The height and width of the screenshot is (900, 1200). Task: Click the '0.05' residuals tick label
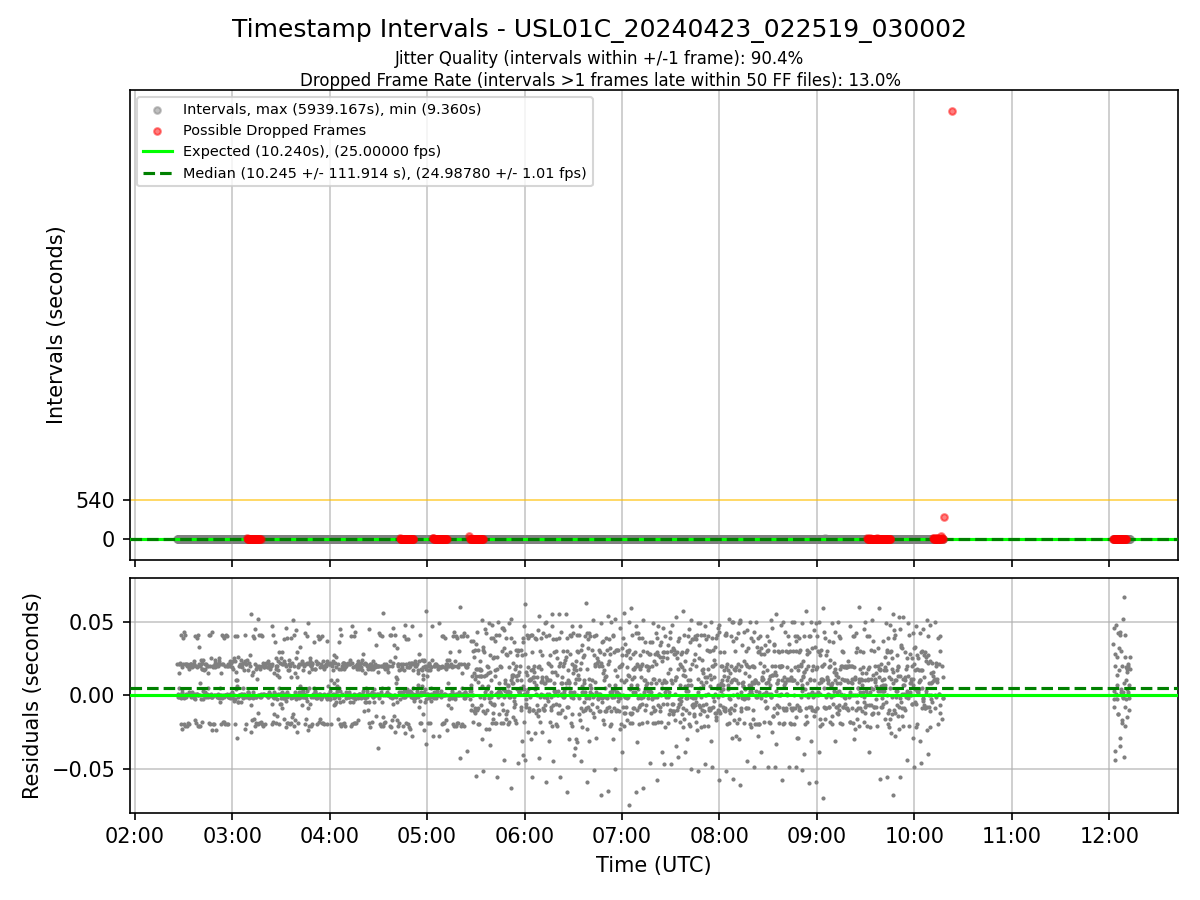pyautogui.click(x=91, y=622)
